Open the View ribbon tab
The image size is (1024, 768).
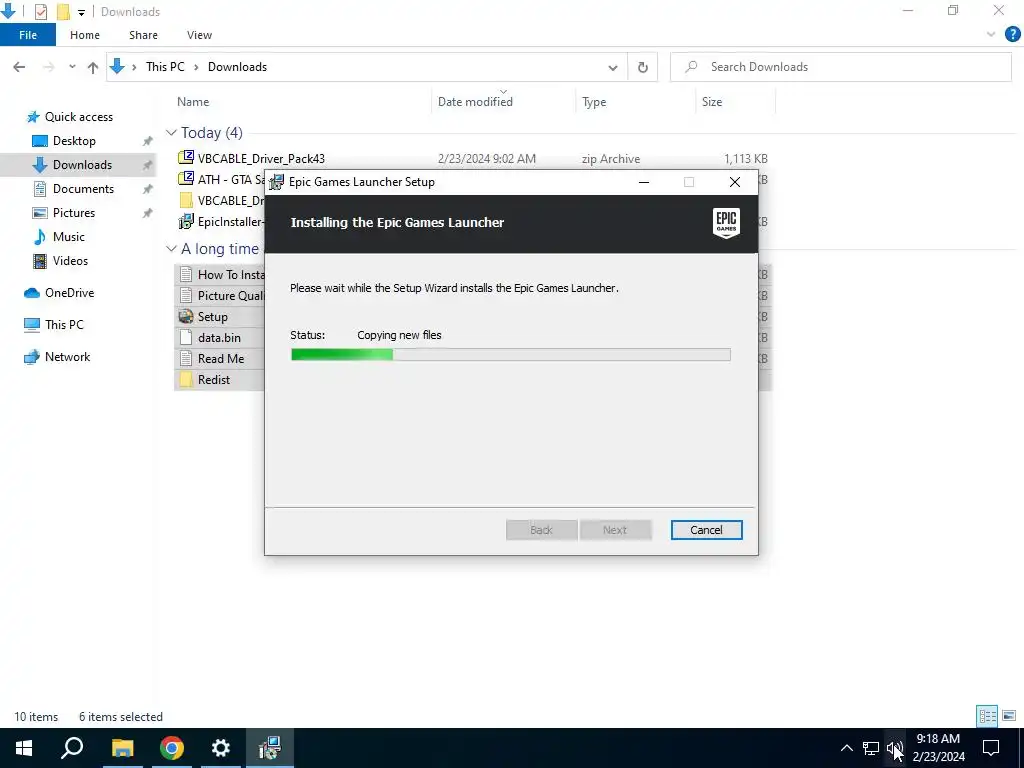click(199, 35)
